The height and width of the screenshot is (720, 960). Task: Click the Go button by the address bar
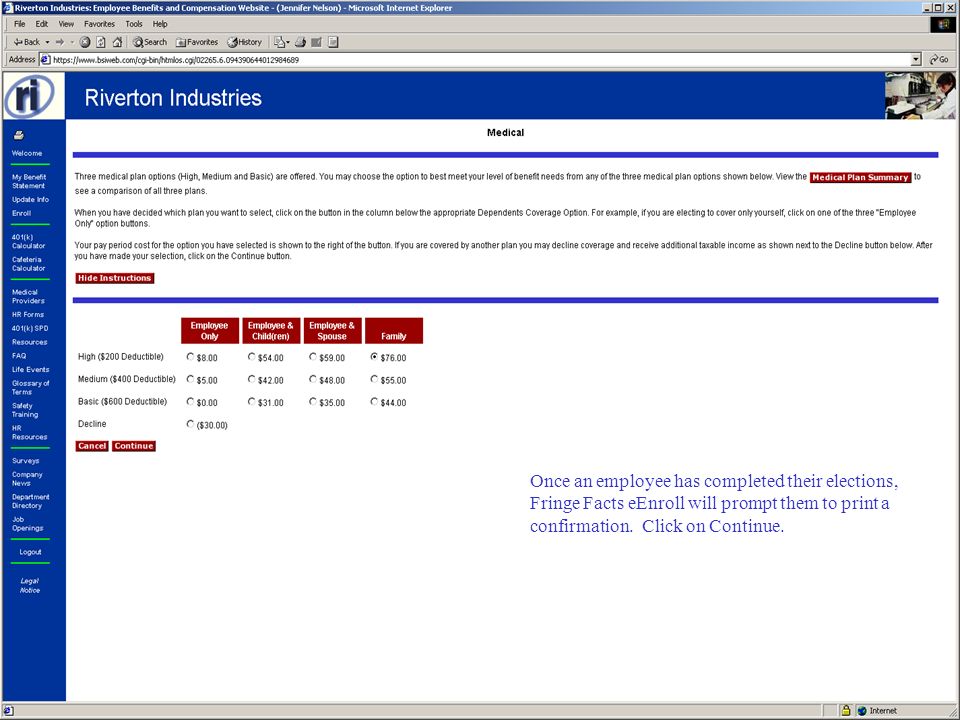pyautogui.click(x=939, y=59)
